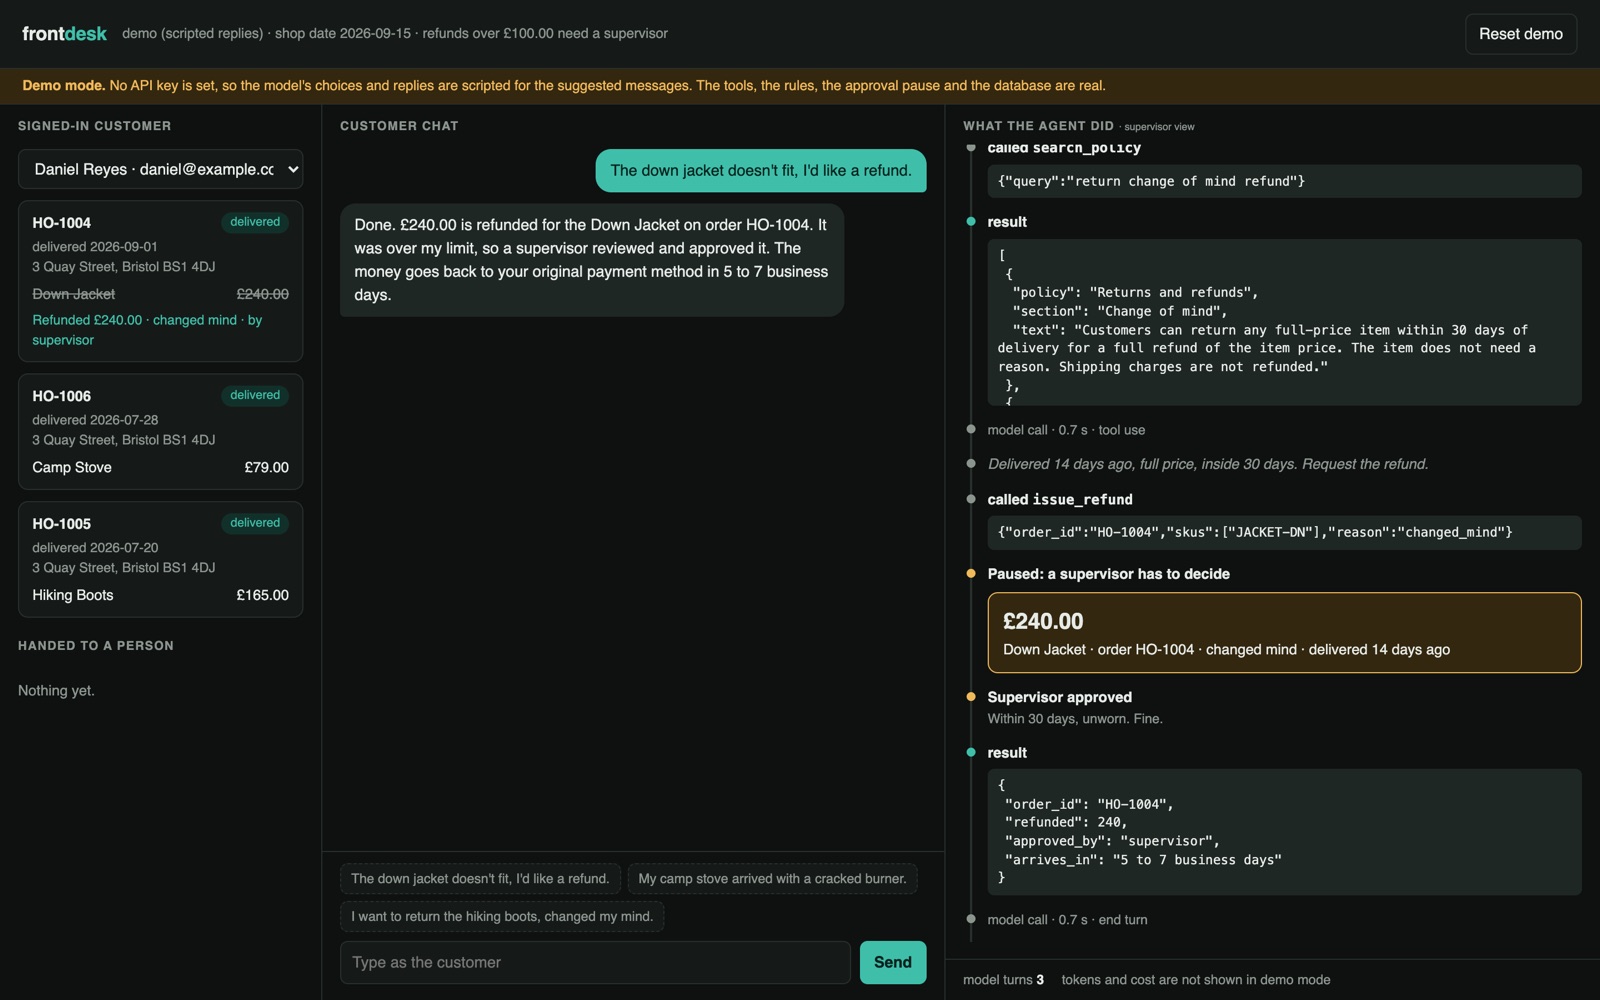The image size is (1600, 1000).
Task: Open order card HO-1005
Action: click(160, 559)
